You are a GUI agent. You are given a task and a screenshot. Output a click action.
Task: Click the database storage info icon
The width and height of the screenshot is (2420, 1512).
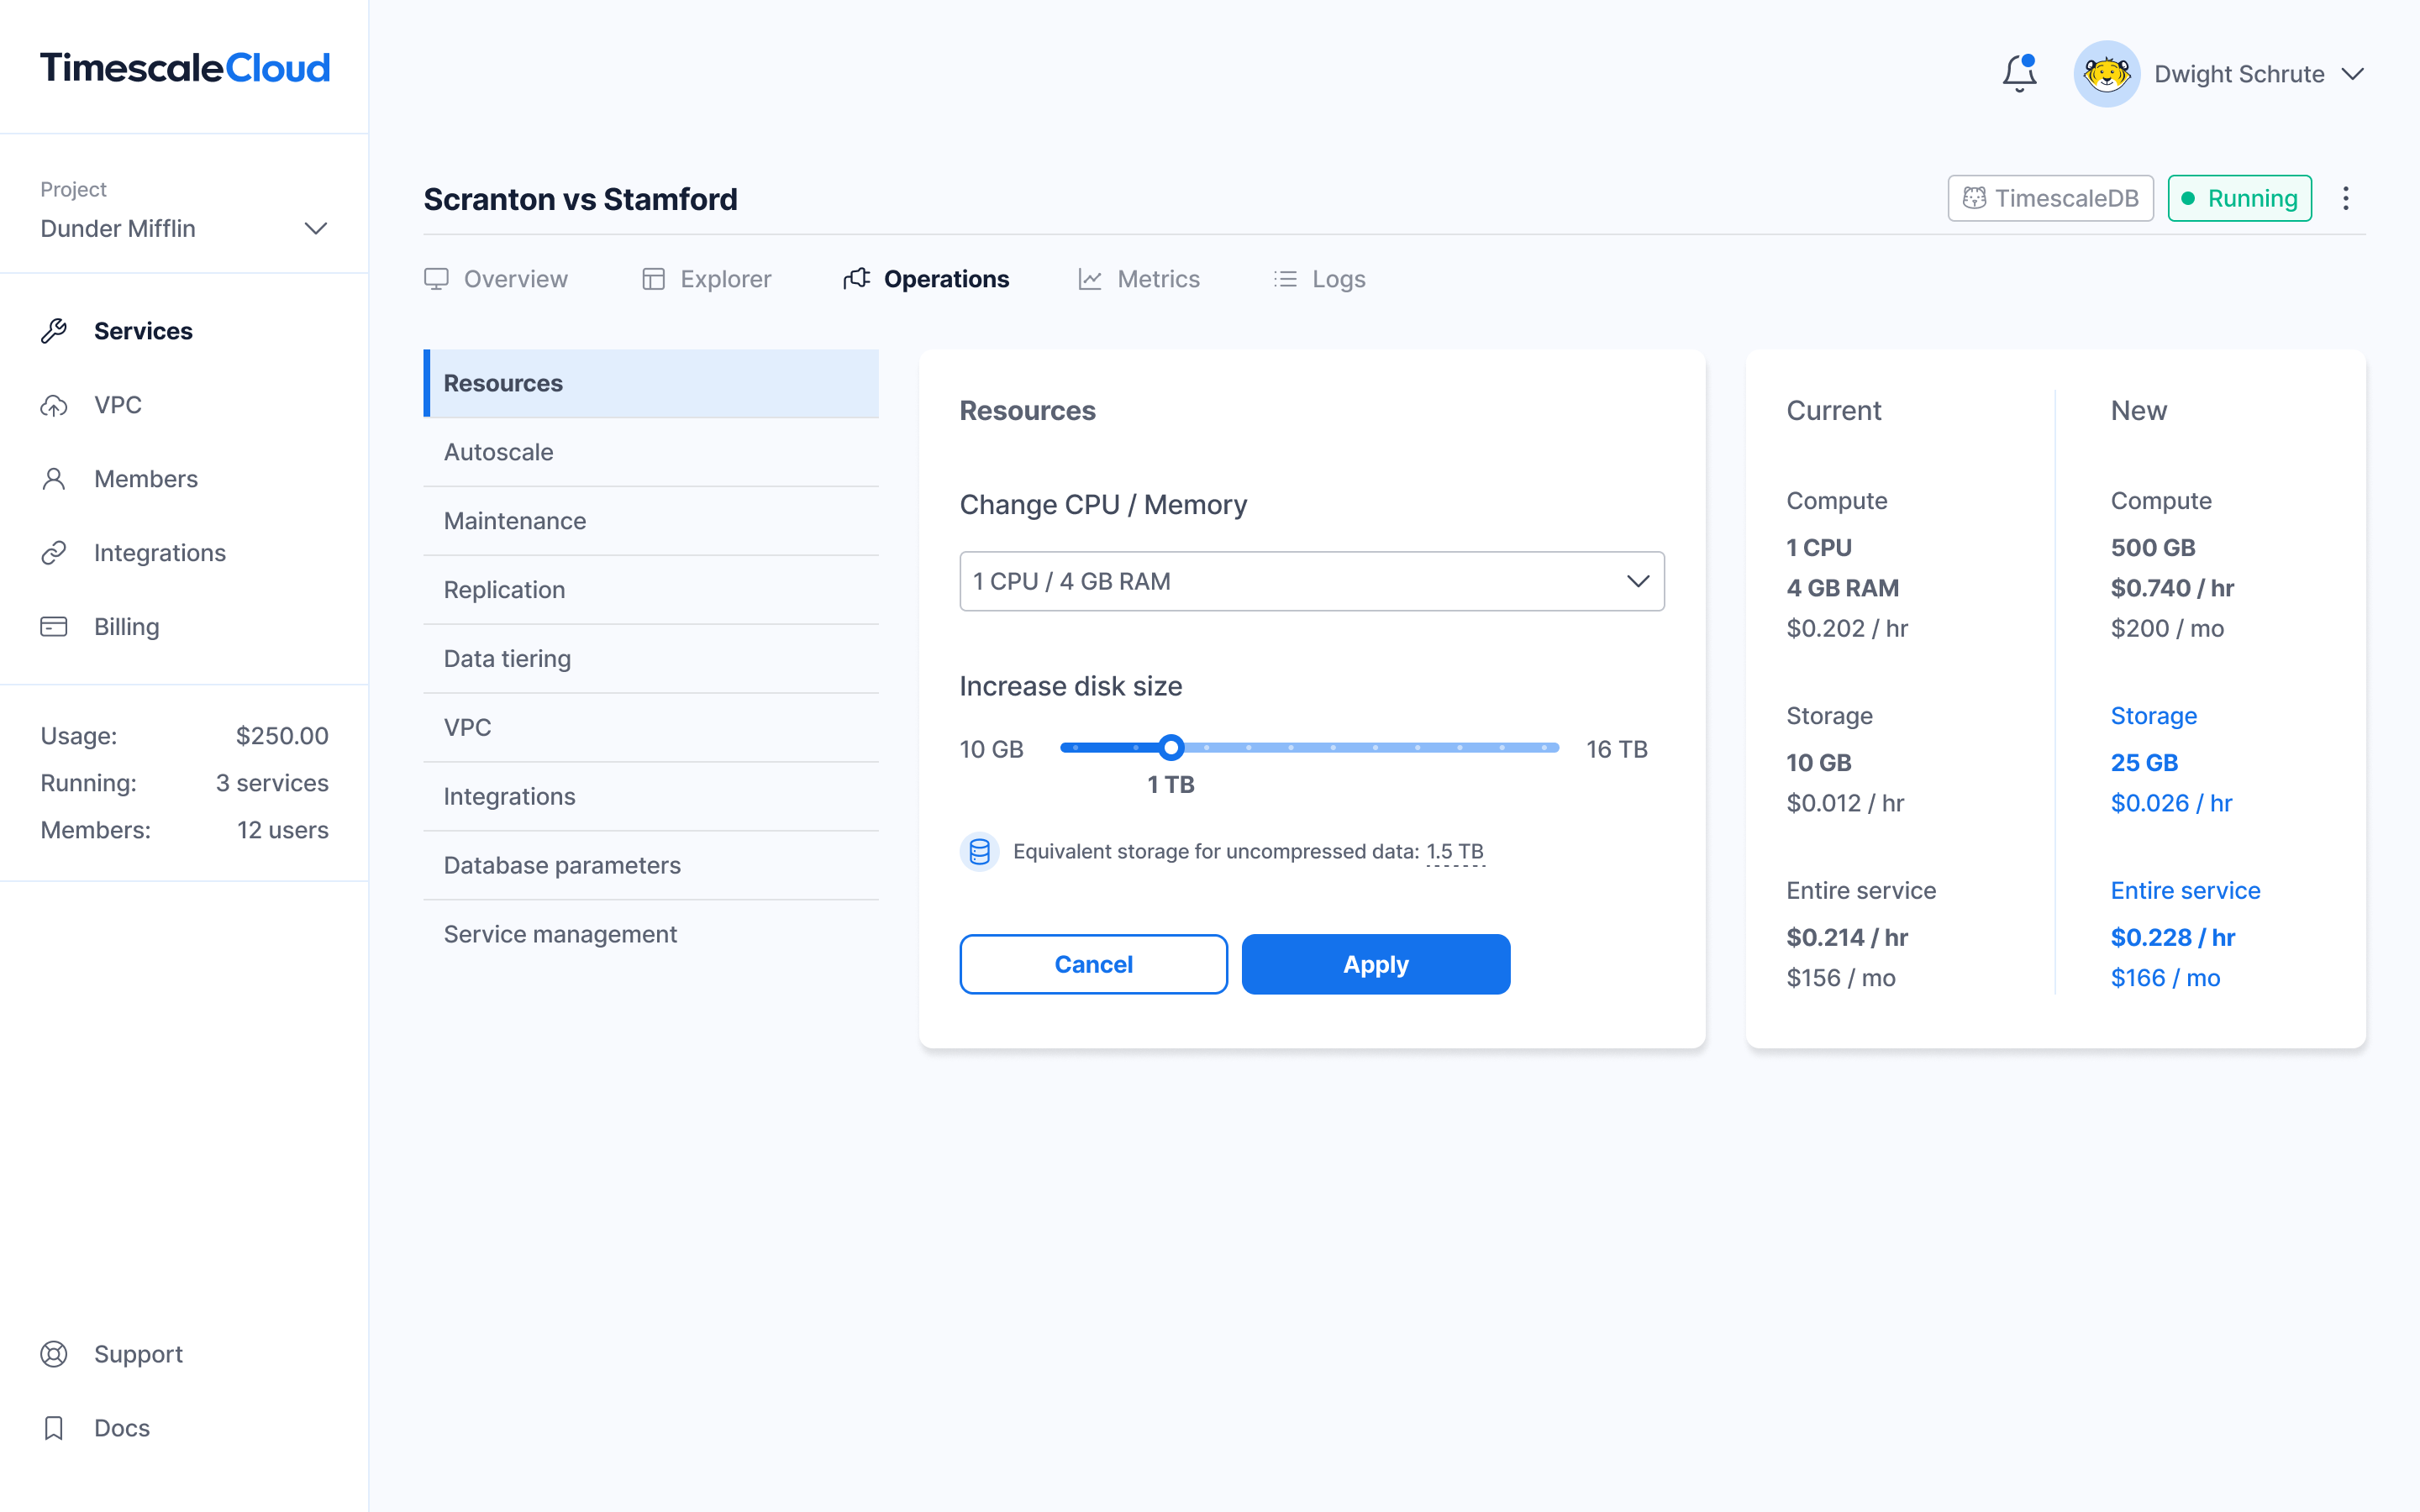(x=979, y=852)
